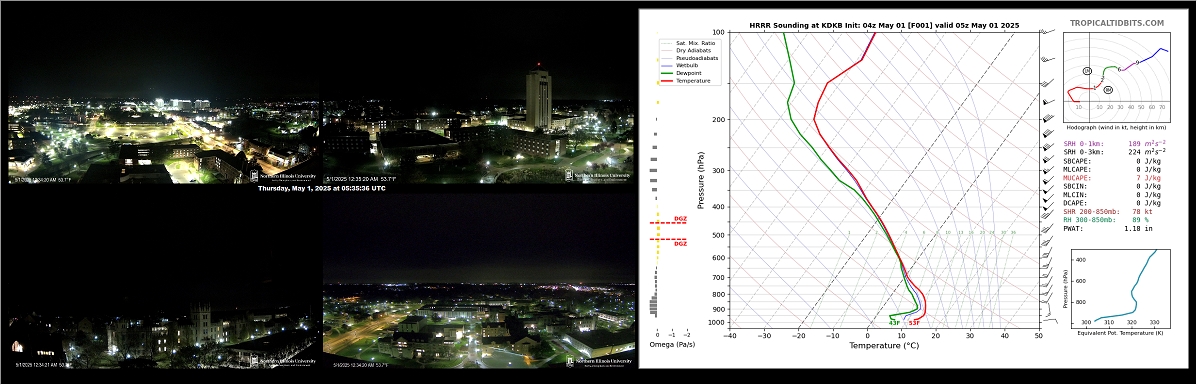Image resolution: width=1197 pixels, height=385 pixels.
Task: Click the Thursday, May 1, 2025 UTC timestamp
Action: click(321, 188)
